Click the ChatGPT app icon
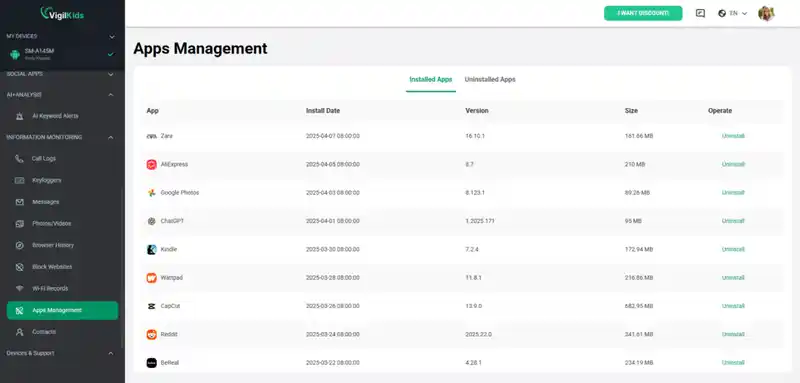 click(152, 221)
